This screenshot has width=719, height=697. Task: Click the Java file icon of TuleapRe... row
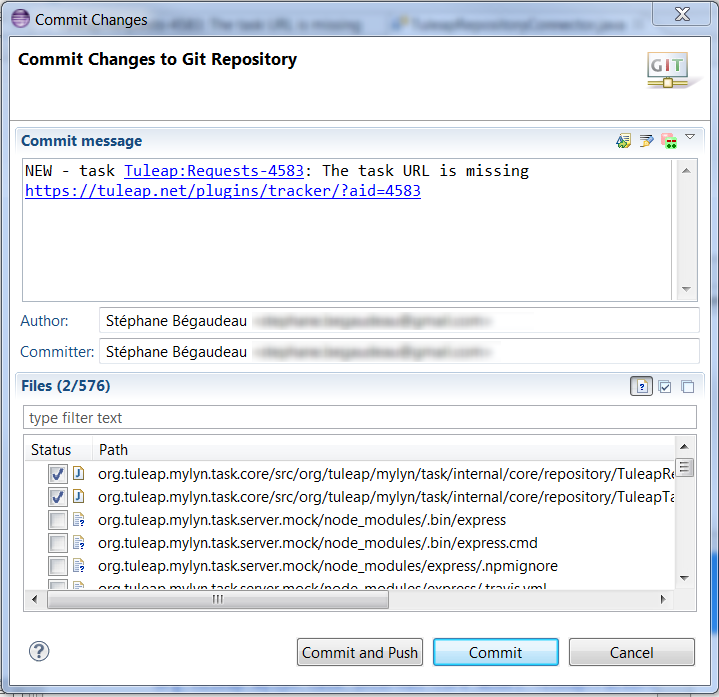point(79,473)
